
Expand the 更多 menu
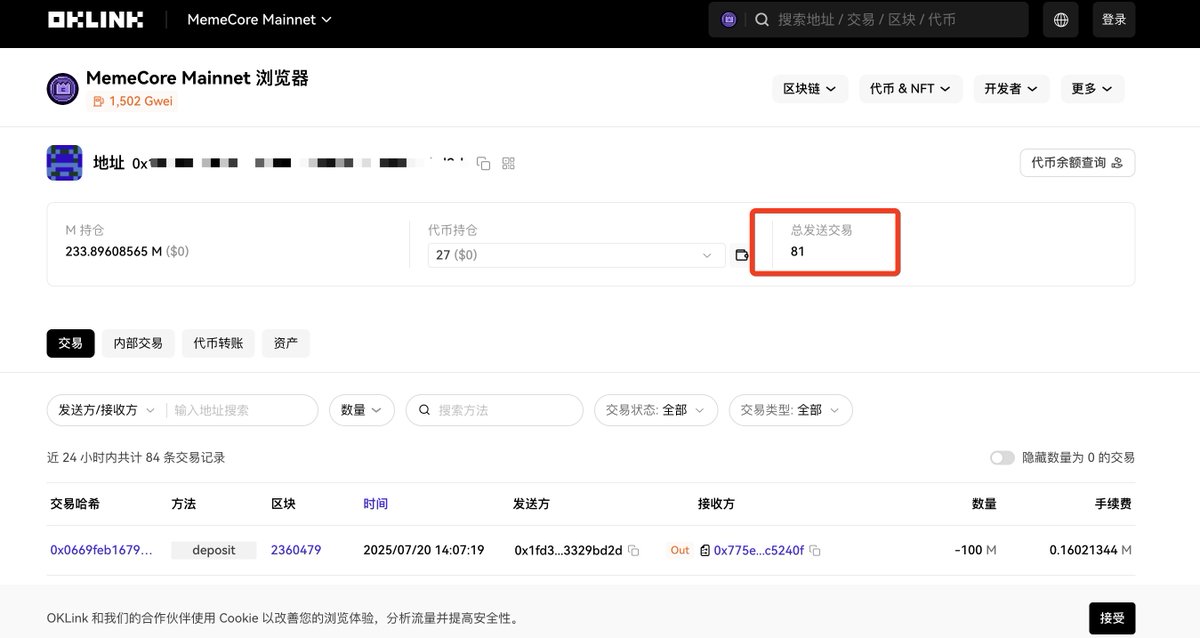(1092, 89)
